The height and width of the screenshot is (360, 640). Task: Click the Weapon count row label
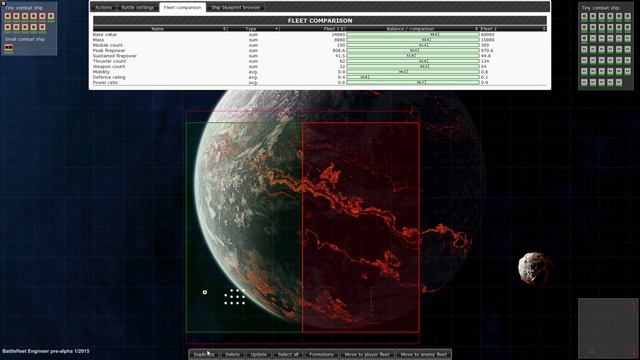pyautogui.click(x=109, y=67)
